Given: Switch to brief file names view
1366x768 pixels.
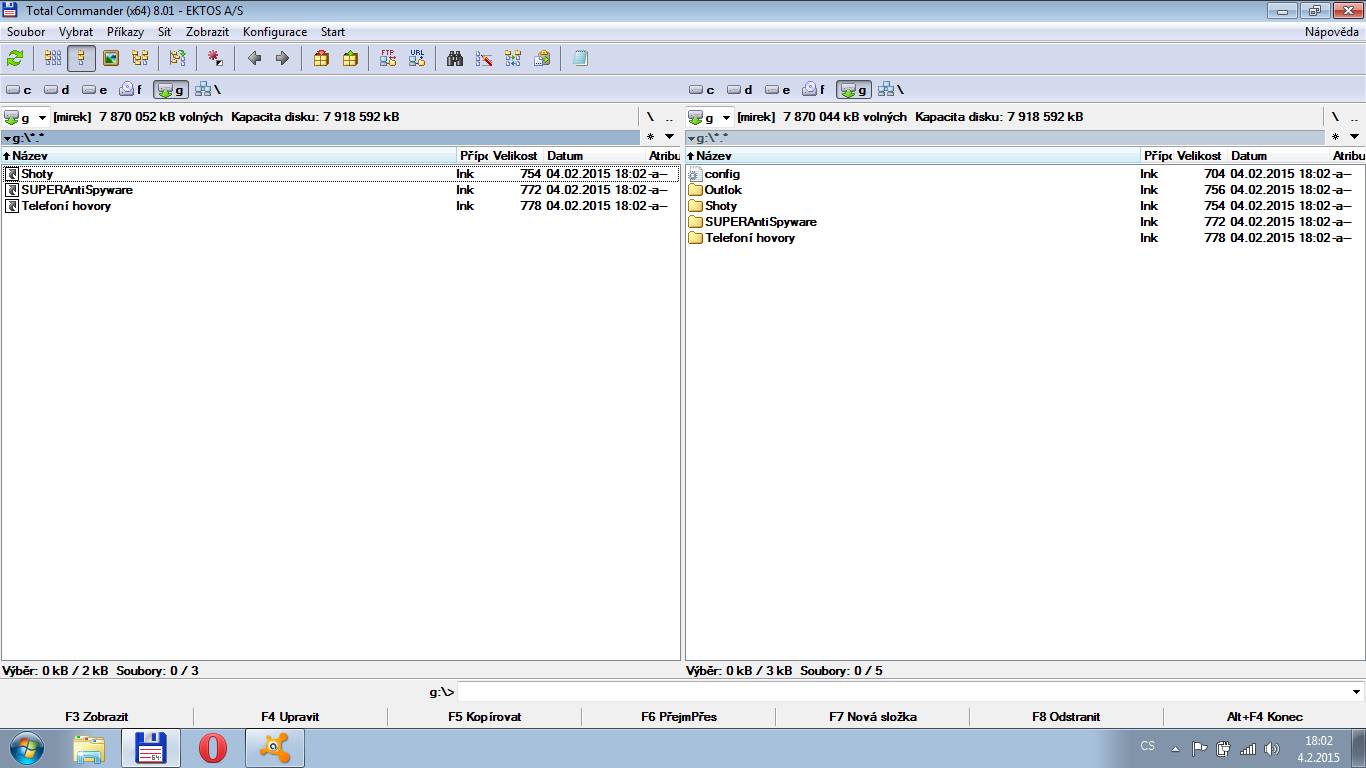Looking at the screenshot, I should (53, 58).
